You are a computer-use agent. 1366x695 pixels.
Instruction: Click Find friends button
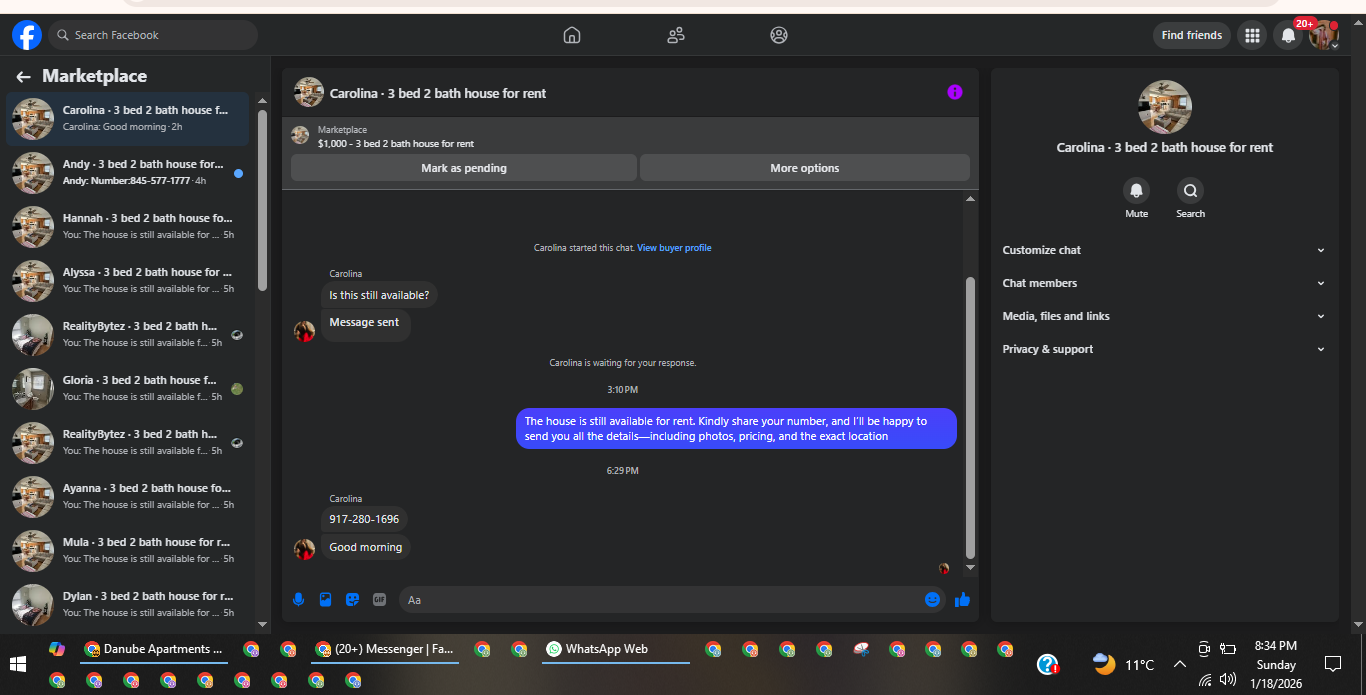(1192, 36)
